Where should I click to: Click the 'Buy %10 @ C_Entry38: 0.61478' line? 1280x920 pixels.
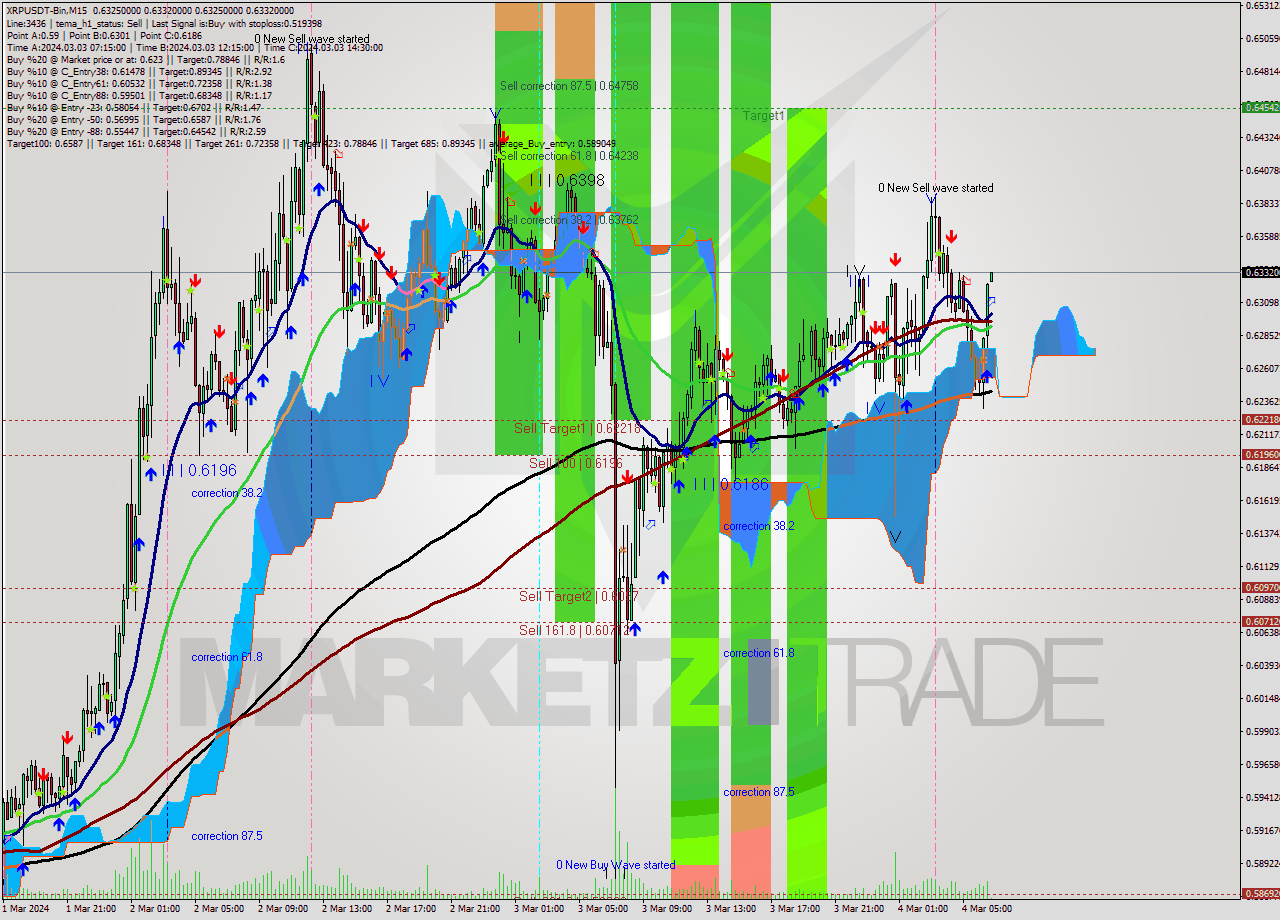(x=139, y=71)
